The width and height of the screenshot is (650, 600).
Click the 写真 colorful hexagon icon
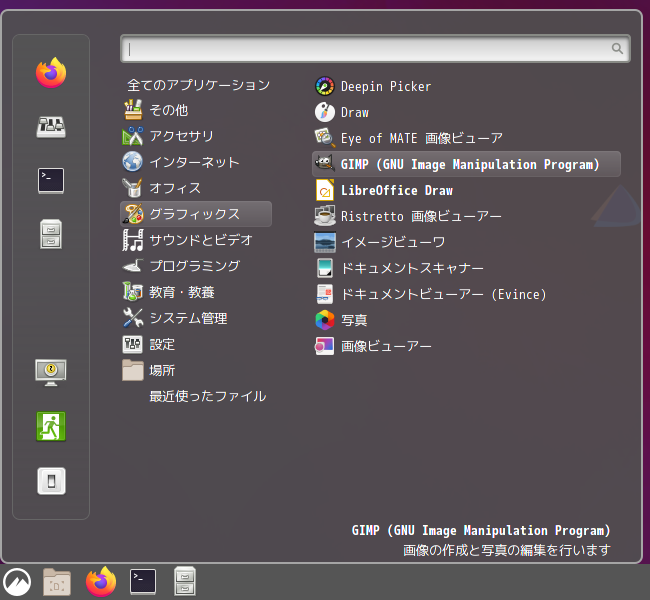coord(325,320)
